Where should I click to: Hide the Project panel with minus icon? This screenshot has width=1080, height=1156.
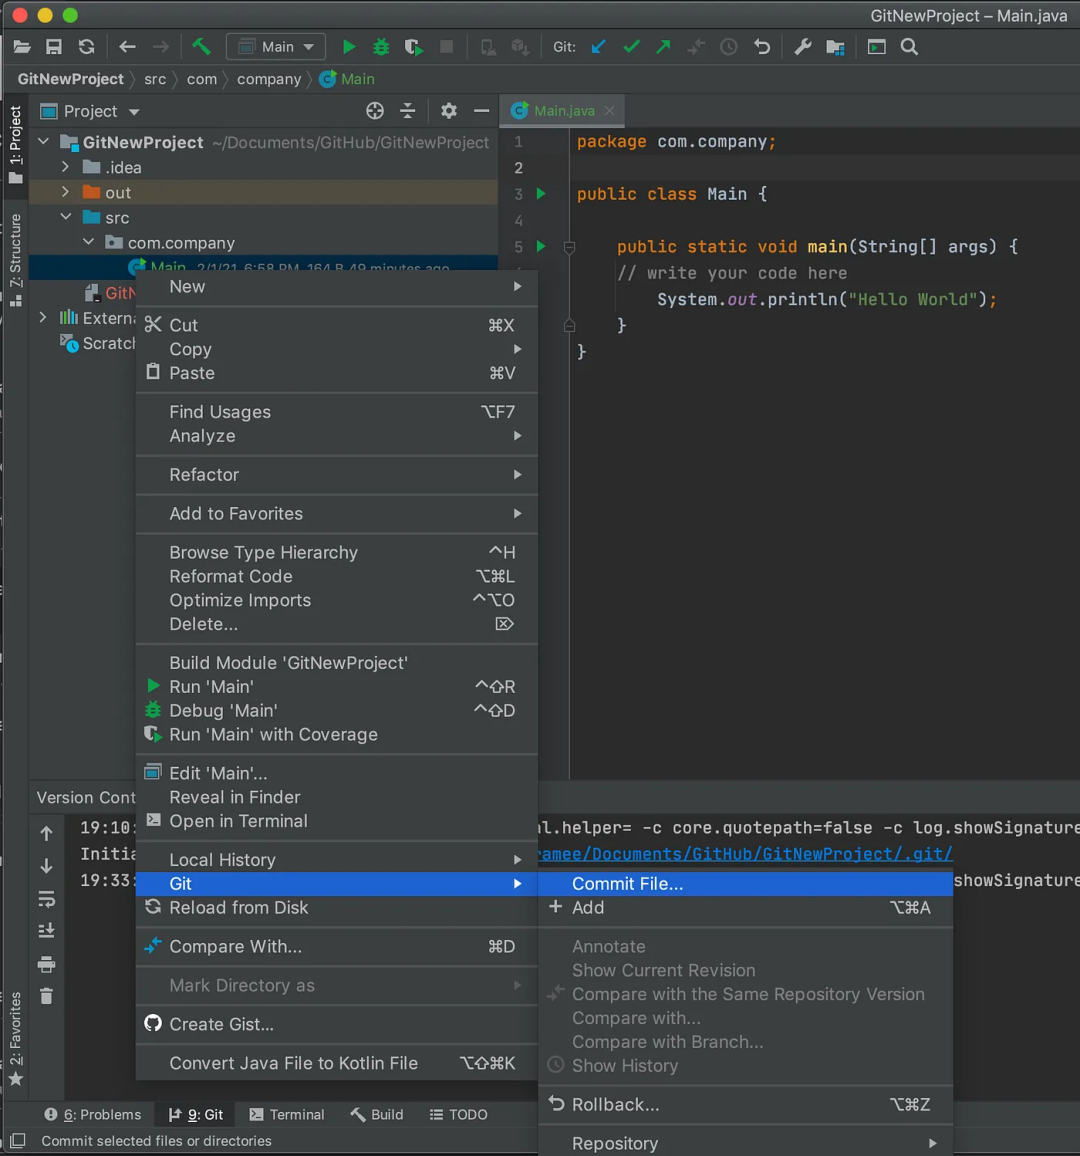pyautogui.click(x=481, y=111)
